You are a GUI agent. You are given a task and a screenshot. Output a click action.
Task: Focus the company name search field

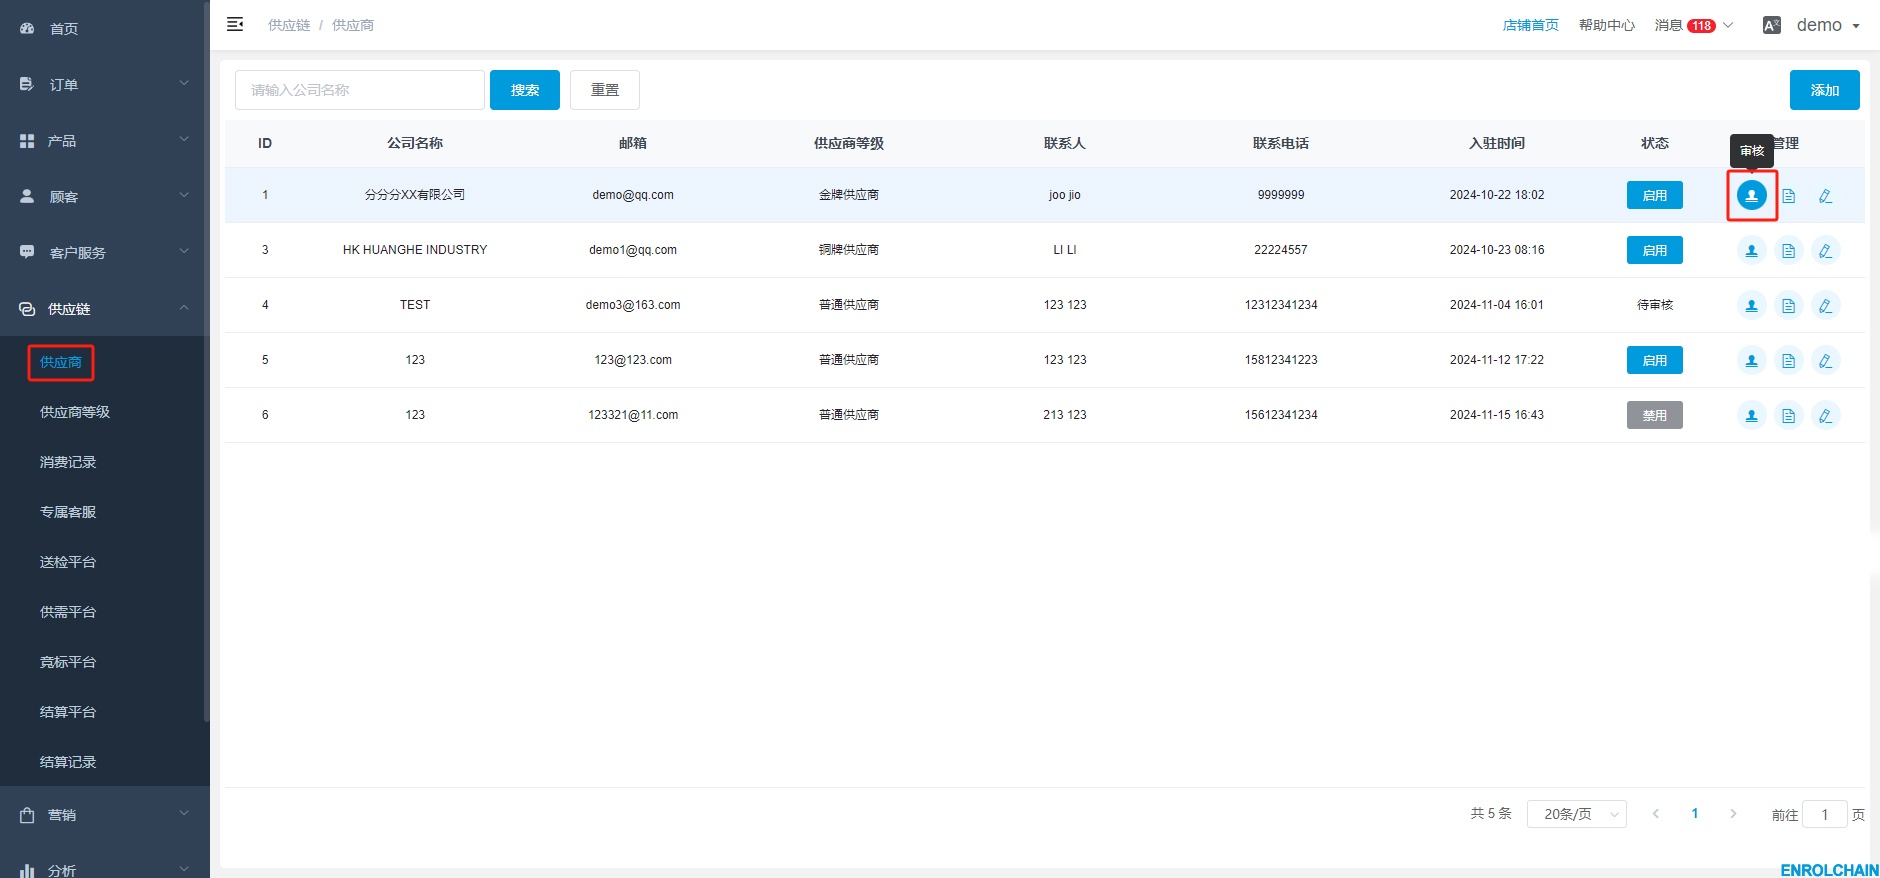pyautogui.click(x=360, y=90)
